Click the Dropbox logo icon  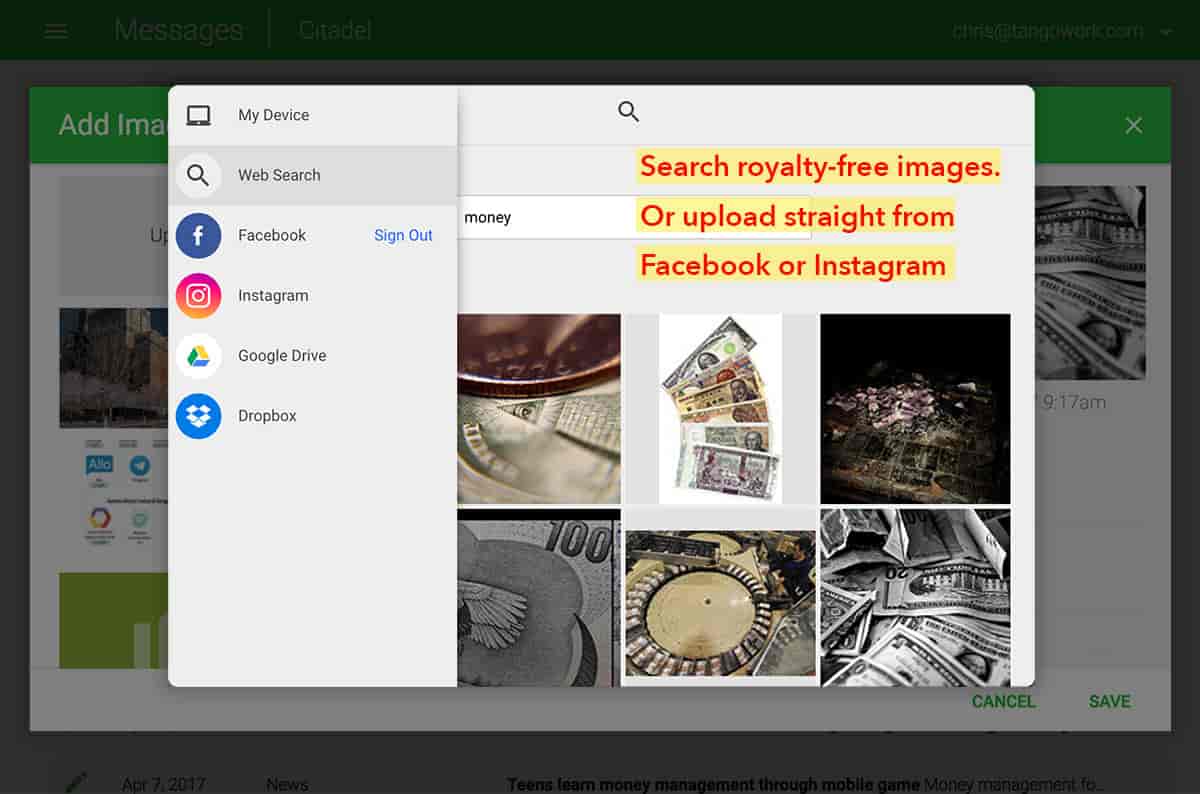(x=198, y=416)
